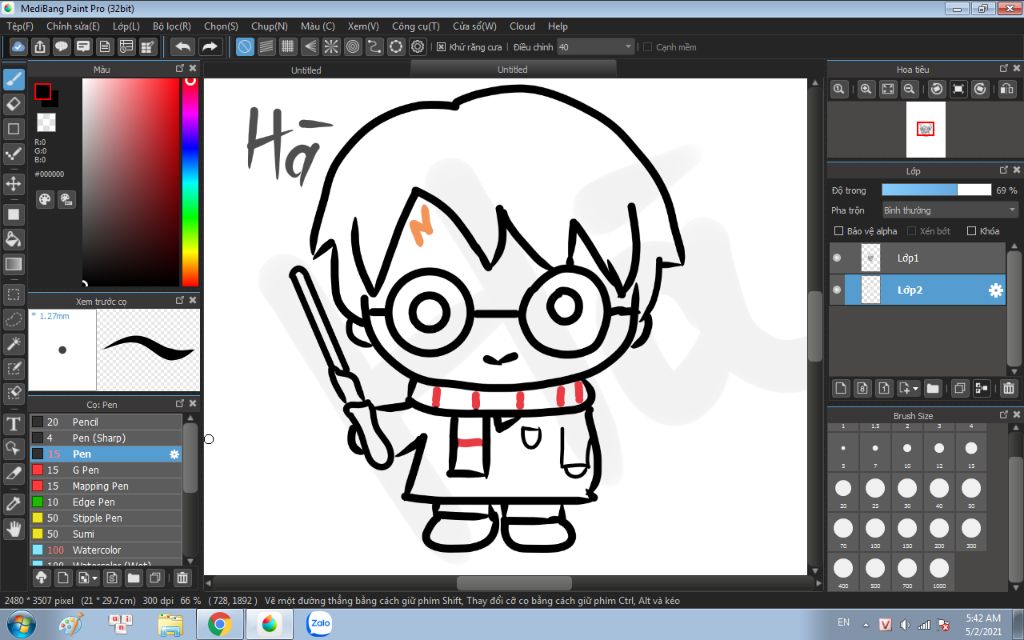Image resolution: width=1024 pixels, height=640 pixels.
Task: Open the Pha trộn blend mode dropdown
Action: pyautogui.click(x=950, y=210)
